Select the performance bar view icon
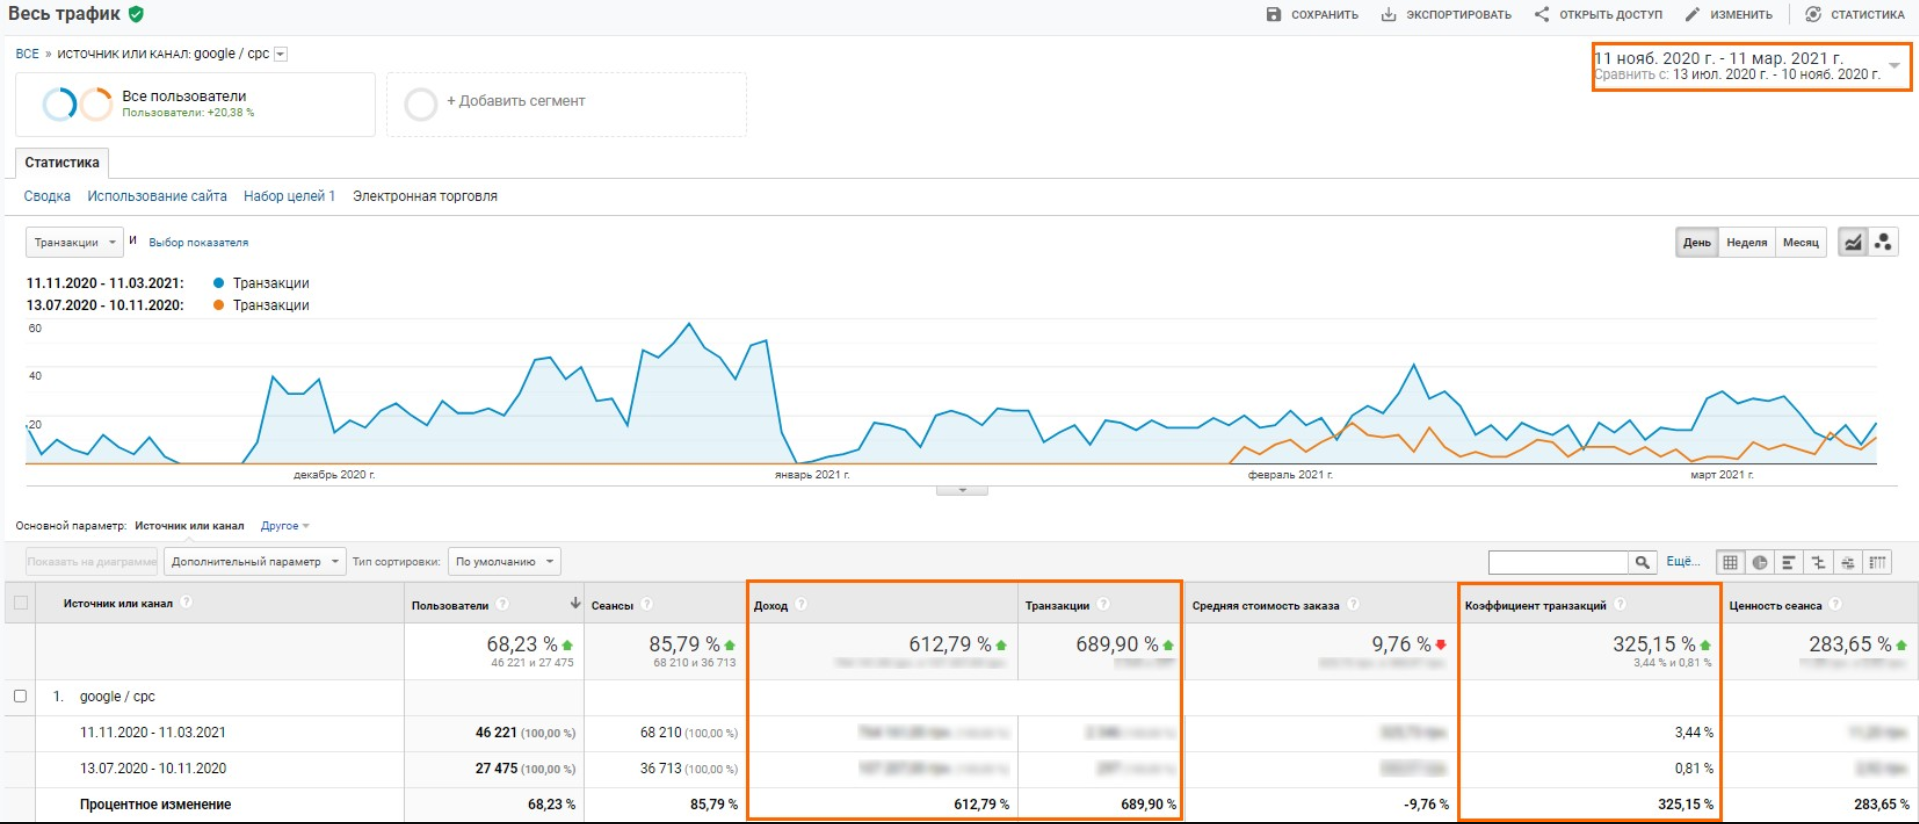This screenshot has width=1919, height=824. (x=1789, y=562)
